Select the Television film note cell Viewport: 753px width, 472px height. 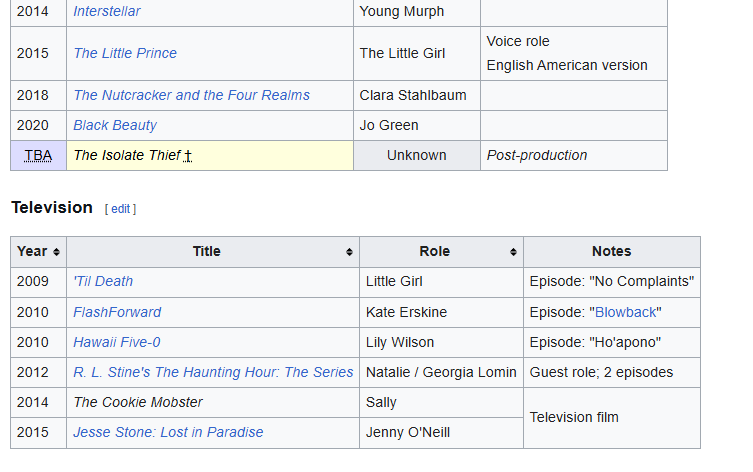pos(612,417)
